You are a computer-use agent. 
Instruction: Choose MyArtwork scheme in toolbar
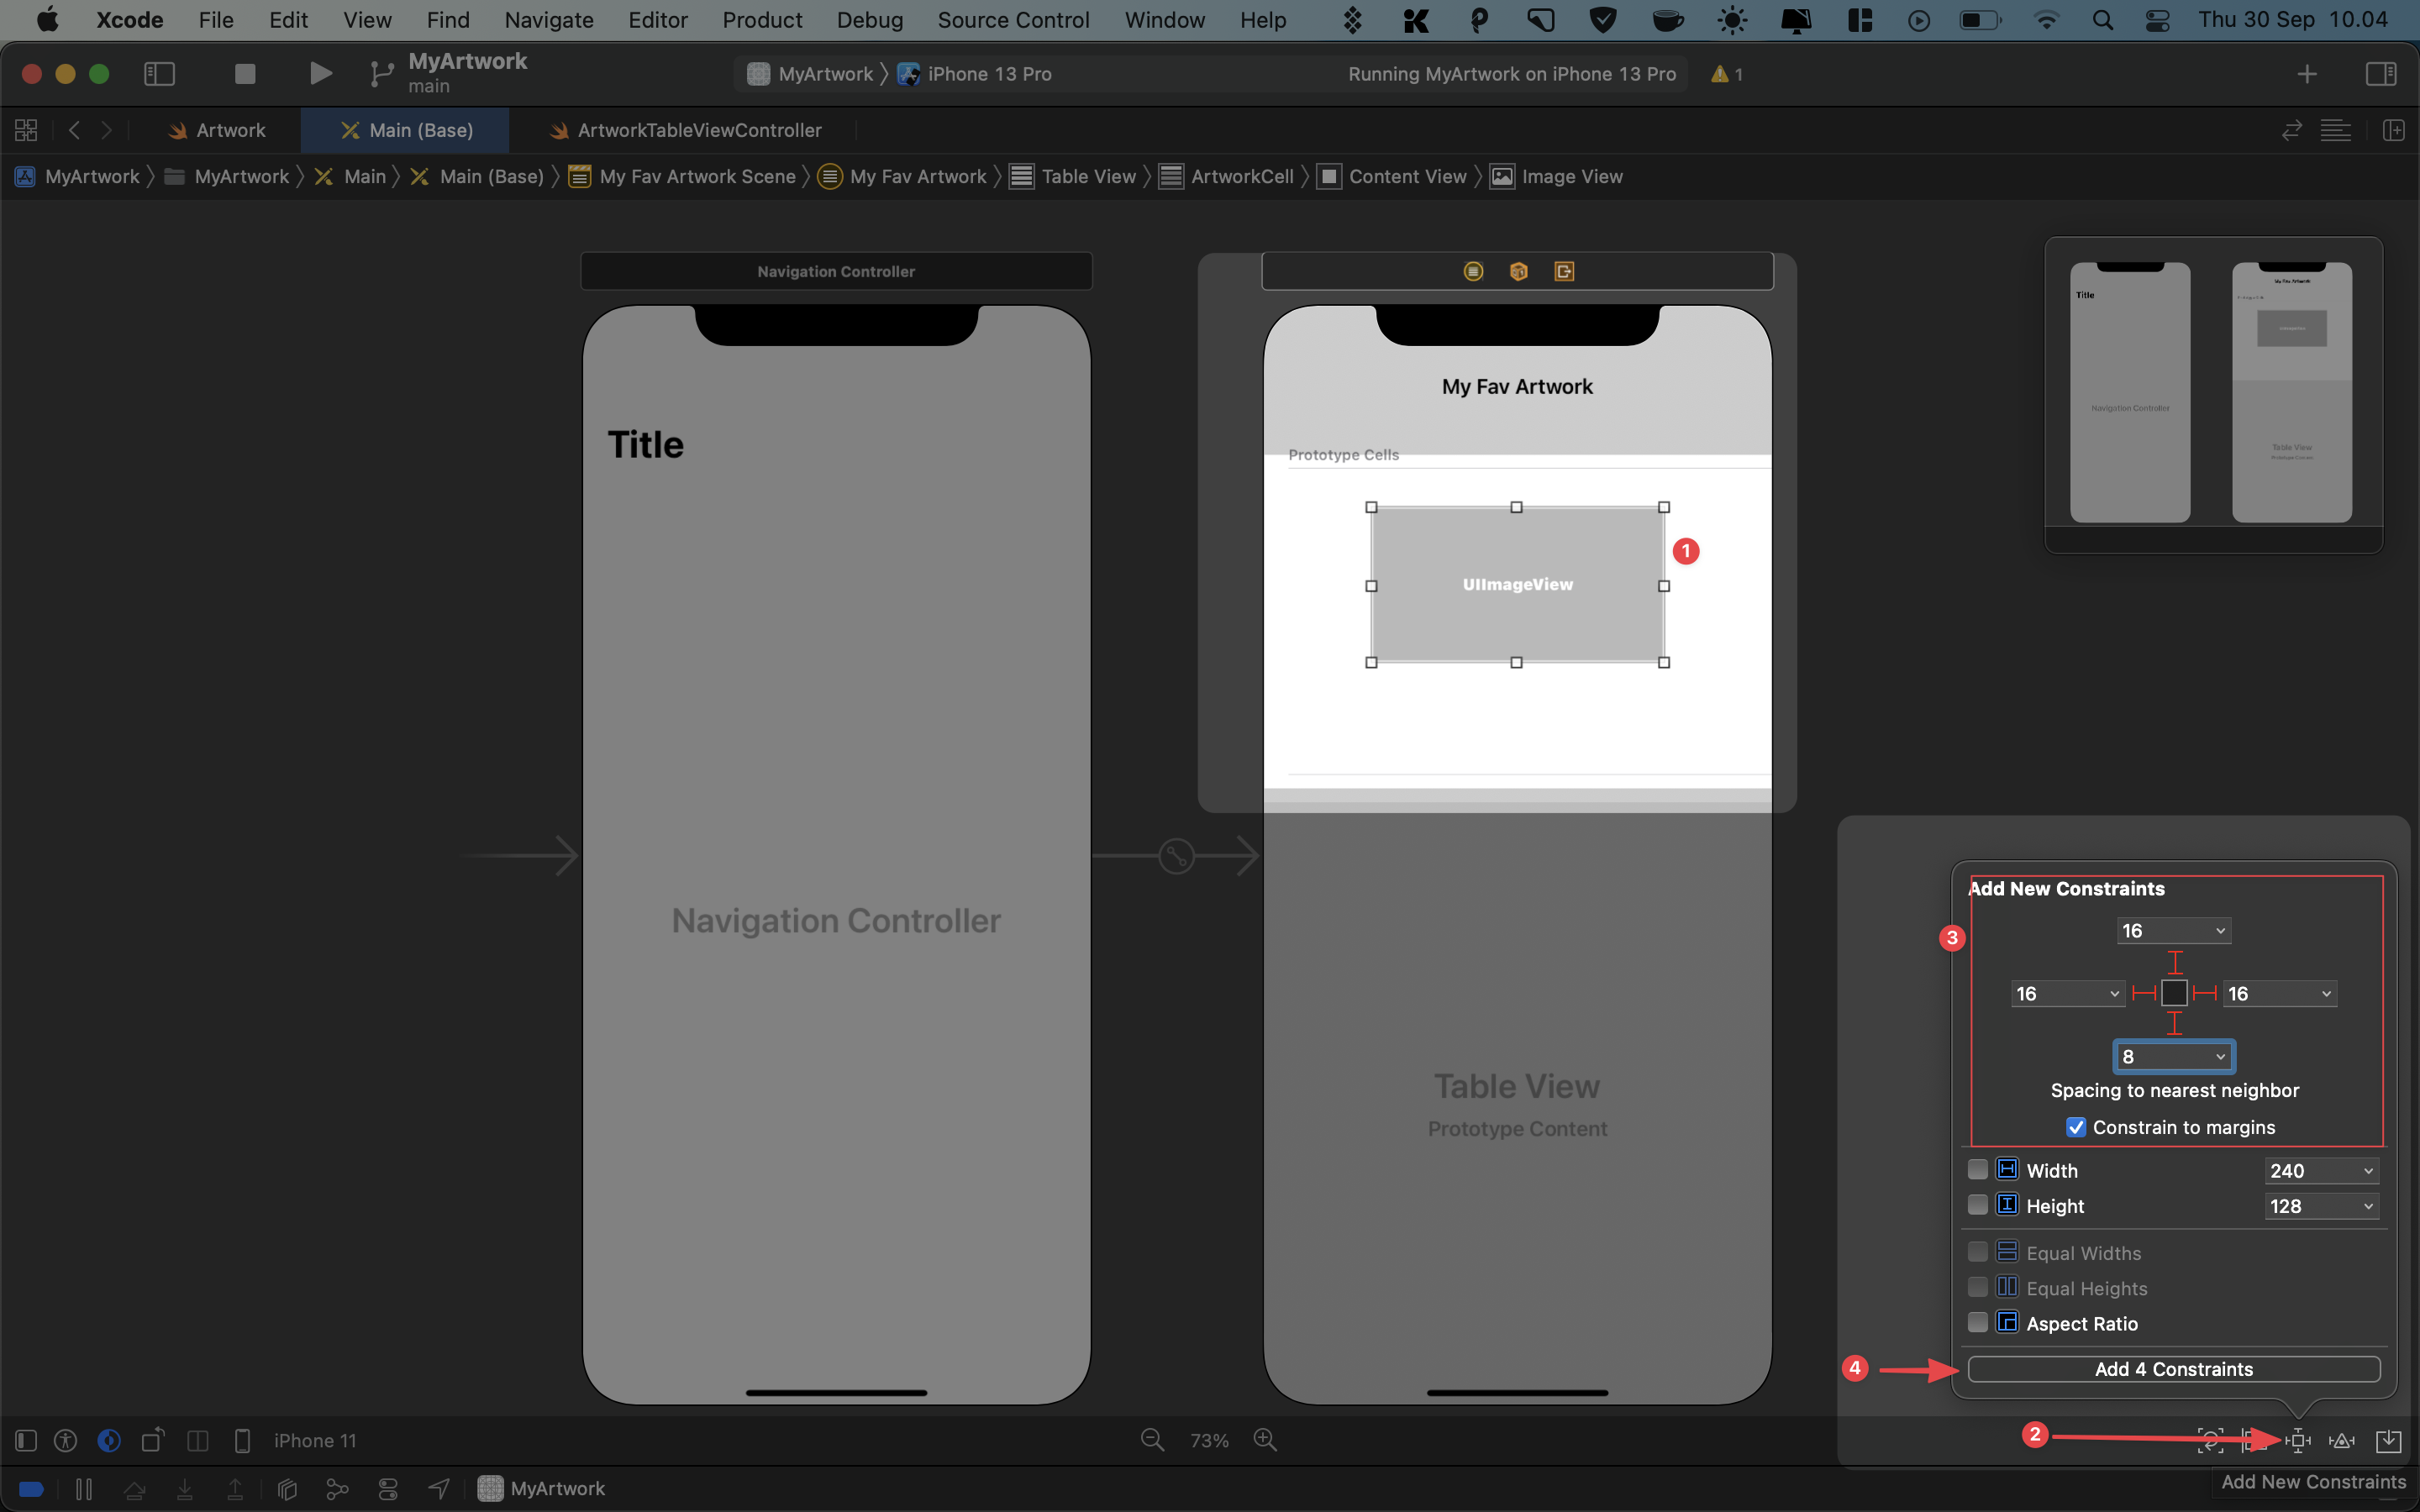click(811, 74)
